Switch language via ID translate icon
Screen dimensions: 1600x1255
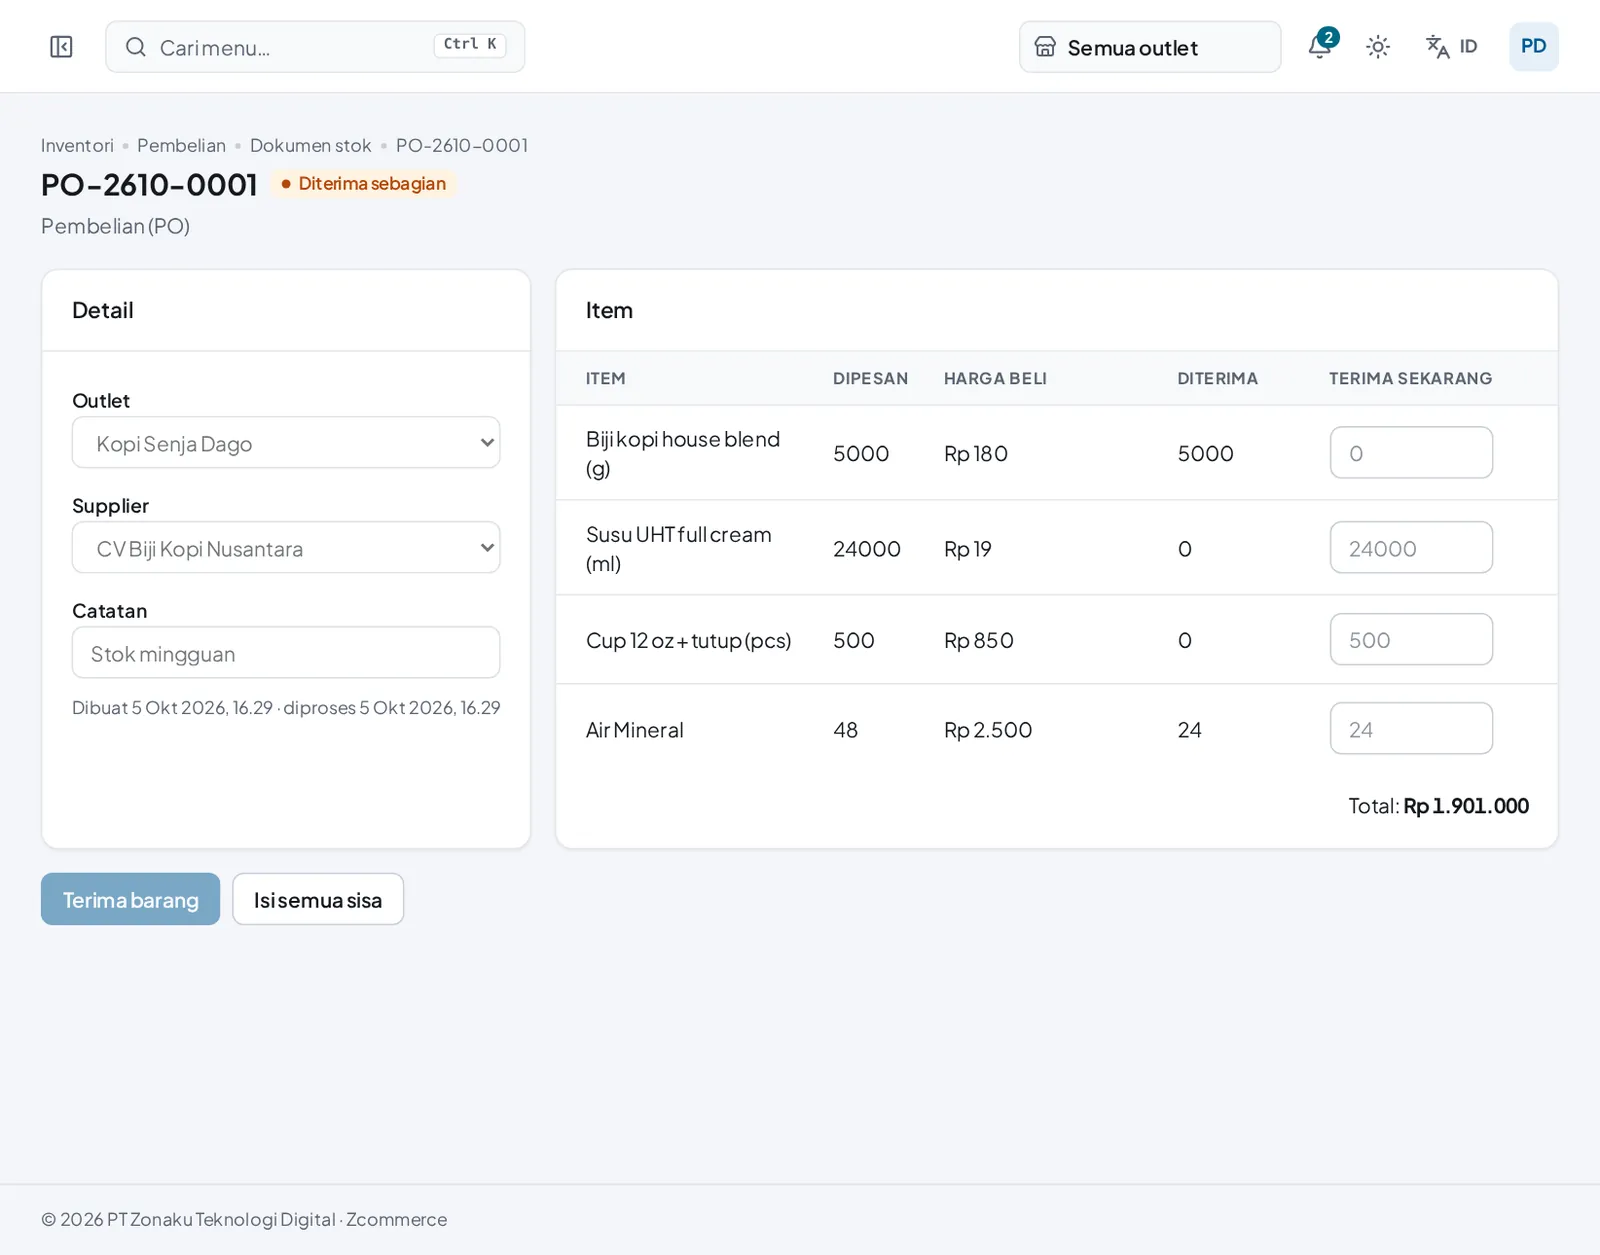pos(1451,47)
